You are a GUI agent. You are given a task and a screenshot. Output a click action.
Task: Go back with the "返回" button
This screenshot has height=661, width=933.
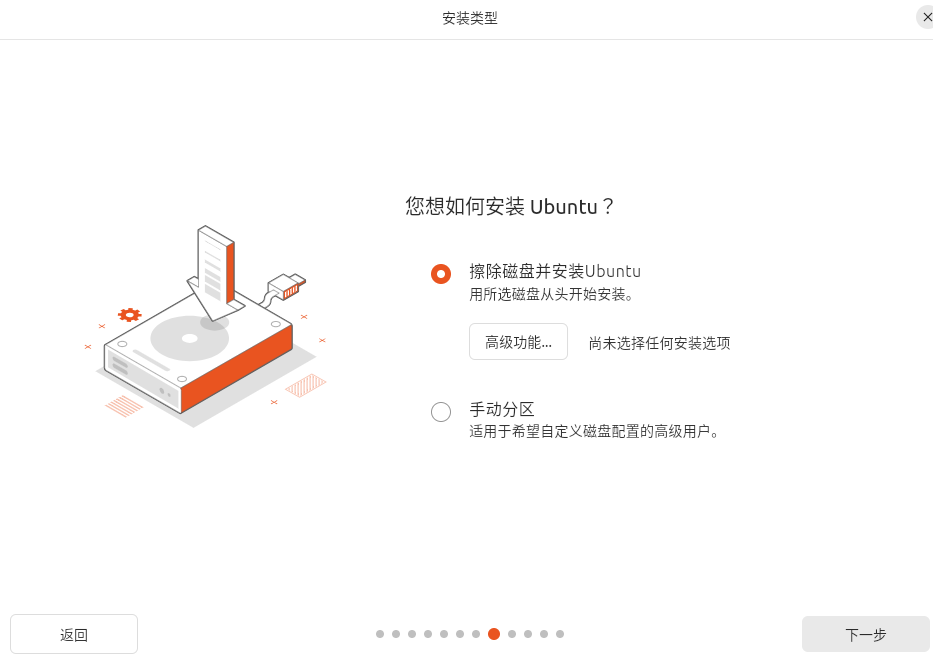pos(74,634)
